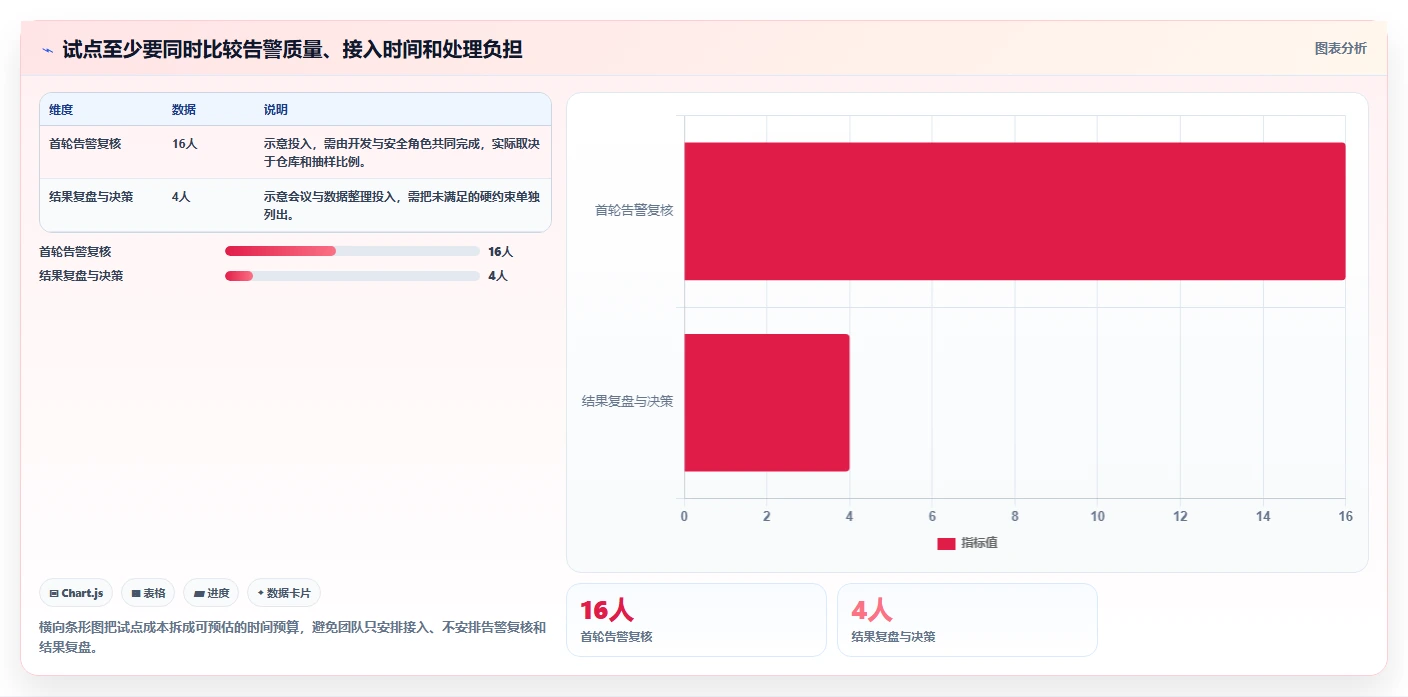Image resolution: width=1408 pixels, height=697 pixels.
Task: Click 结果复盘与决策 cell in the table
Action: [x=91, y=197]
